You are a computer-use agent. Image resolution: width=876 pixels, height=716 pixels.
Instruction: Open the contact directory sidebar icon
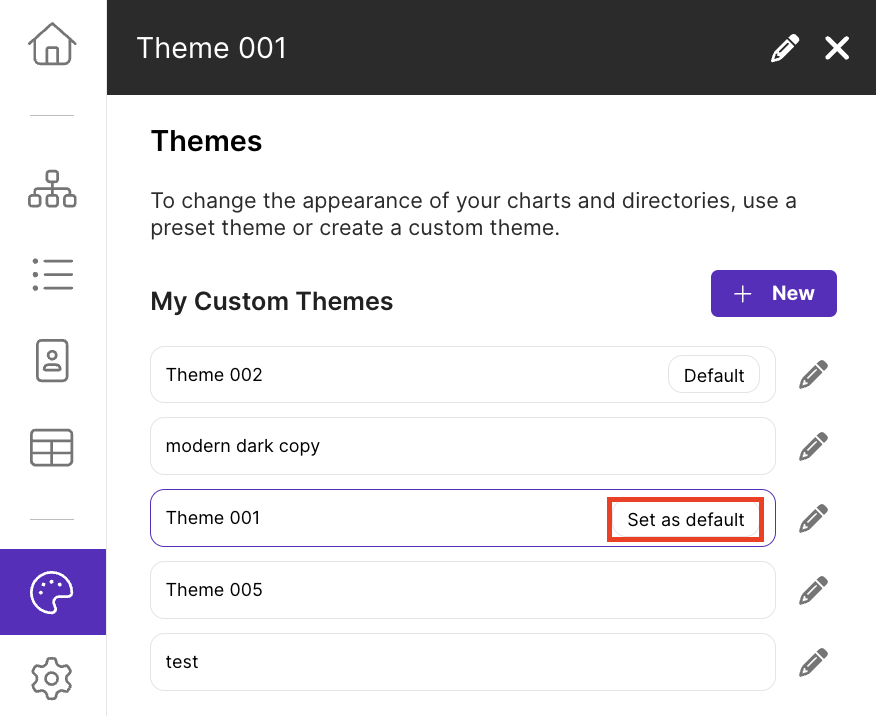coord(52,360)
